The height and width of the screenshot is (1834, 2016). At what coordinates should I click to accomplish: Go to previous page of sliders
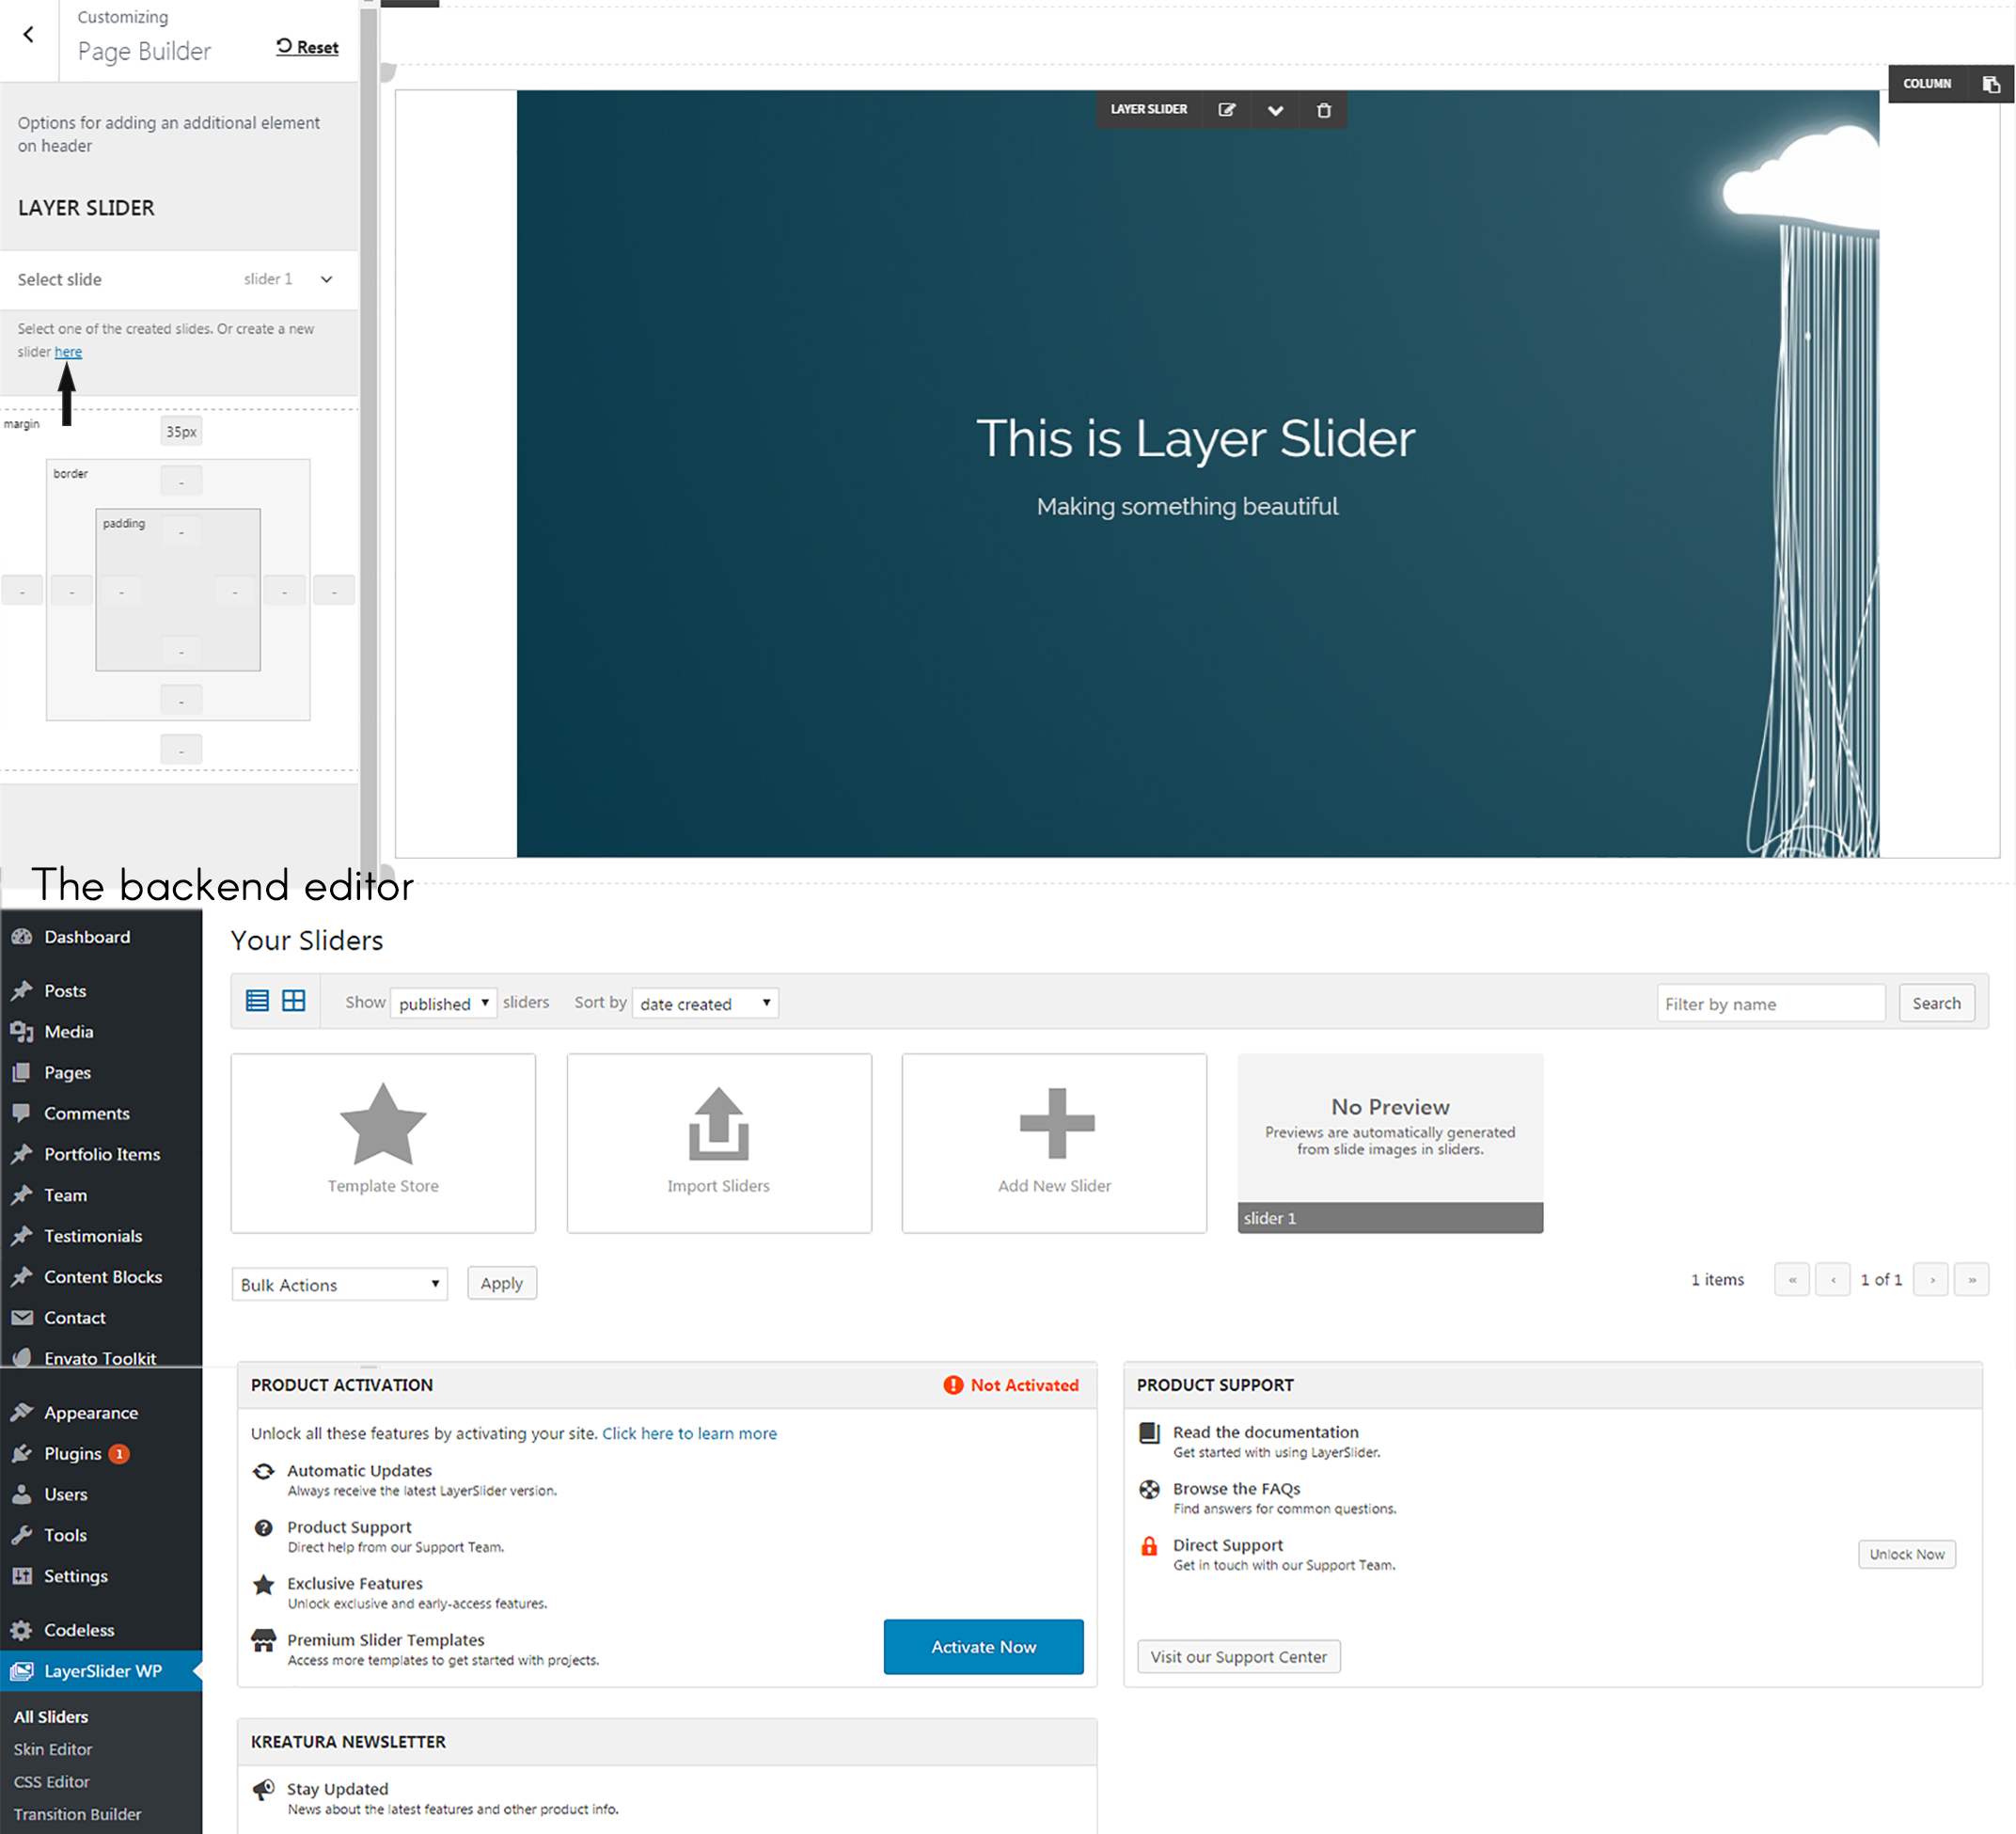[x=1833, y=1280]
